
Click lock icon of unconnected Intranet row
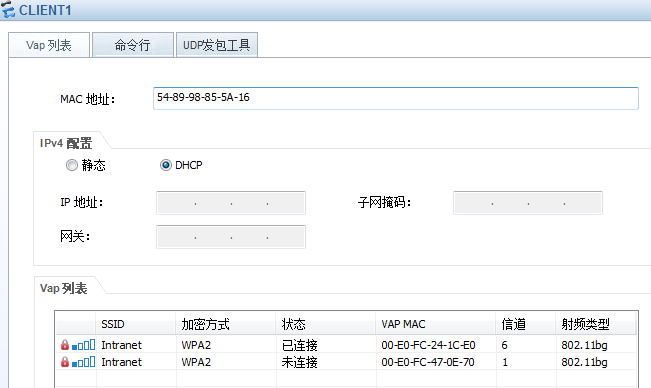[x=65, y=362]
